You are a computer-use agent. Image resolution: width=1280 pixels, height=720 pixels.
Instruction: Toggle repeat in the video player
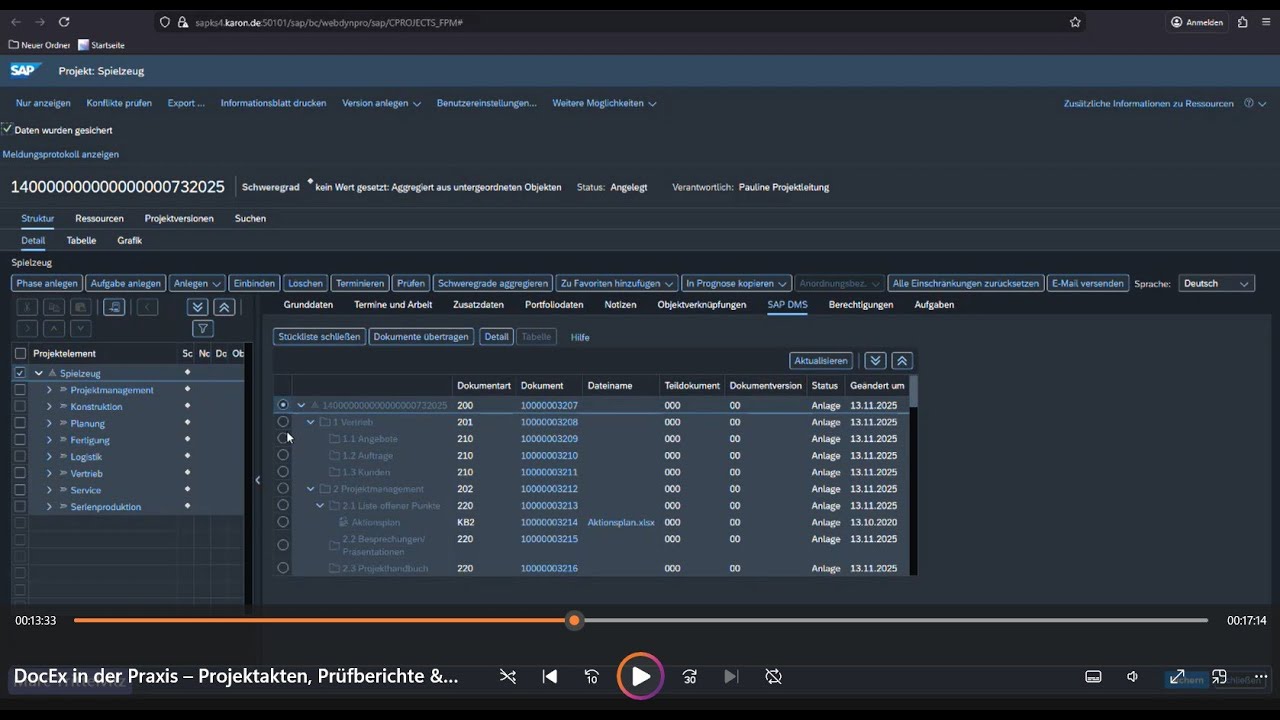coord(773,677)
